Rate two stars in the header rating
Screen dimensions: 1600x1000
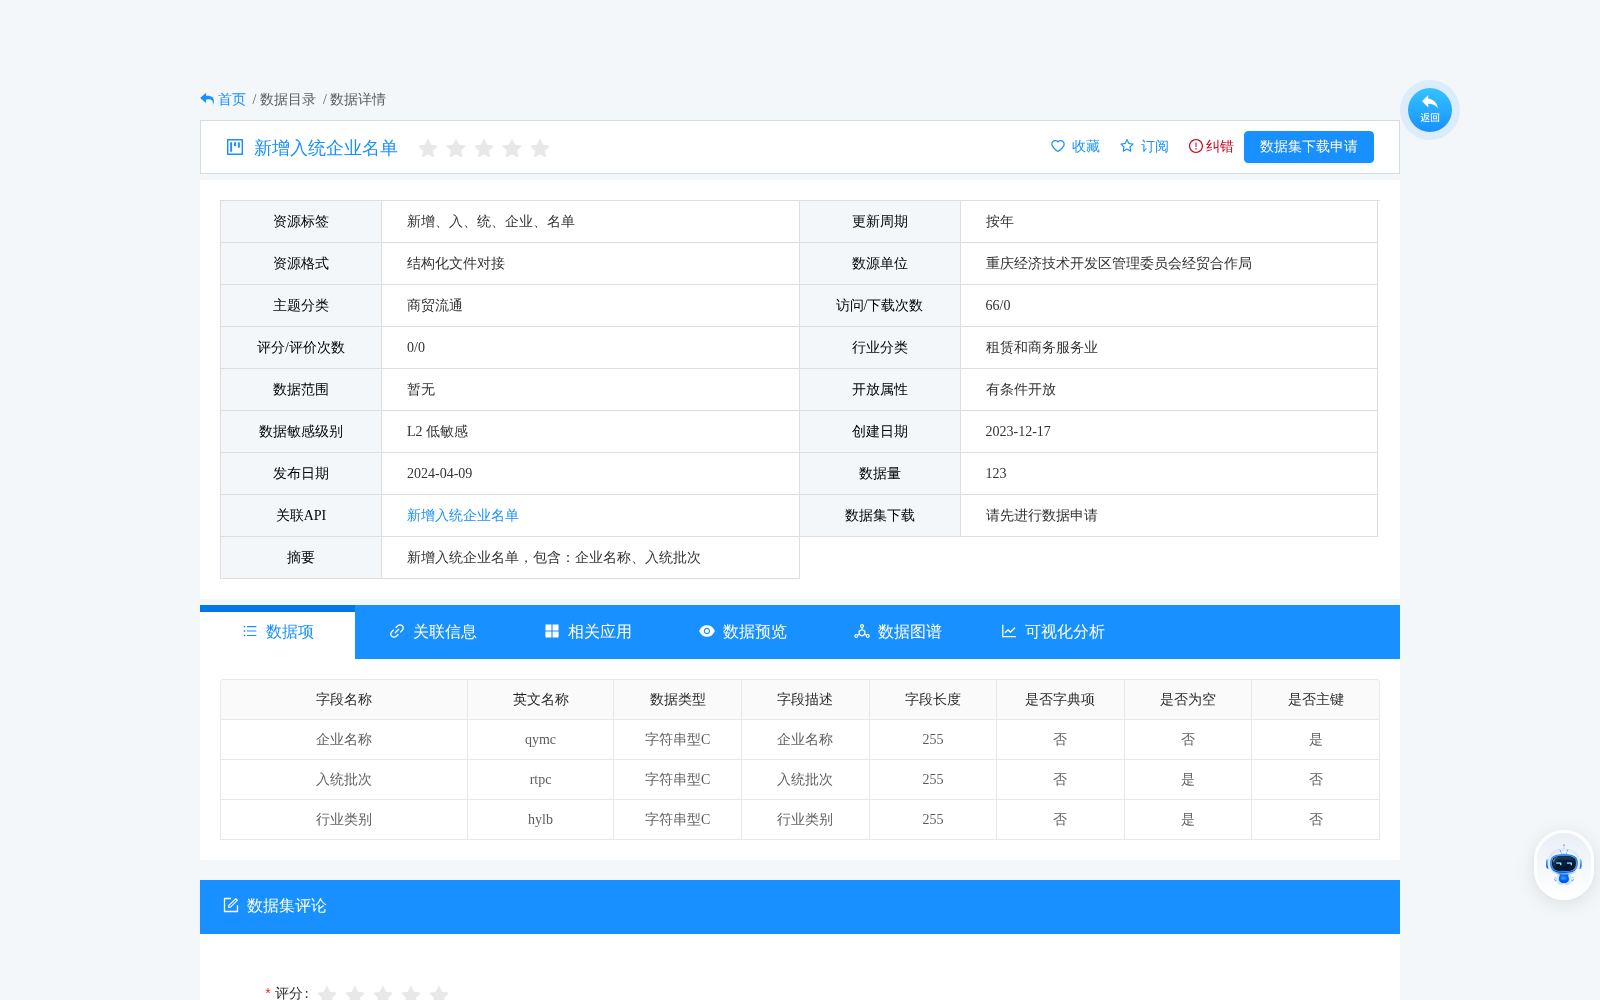[x=456, y=148]
